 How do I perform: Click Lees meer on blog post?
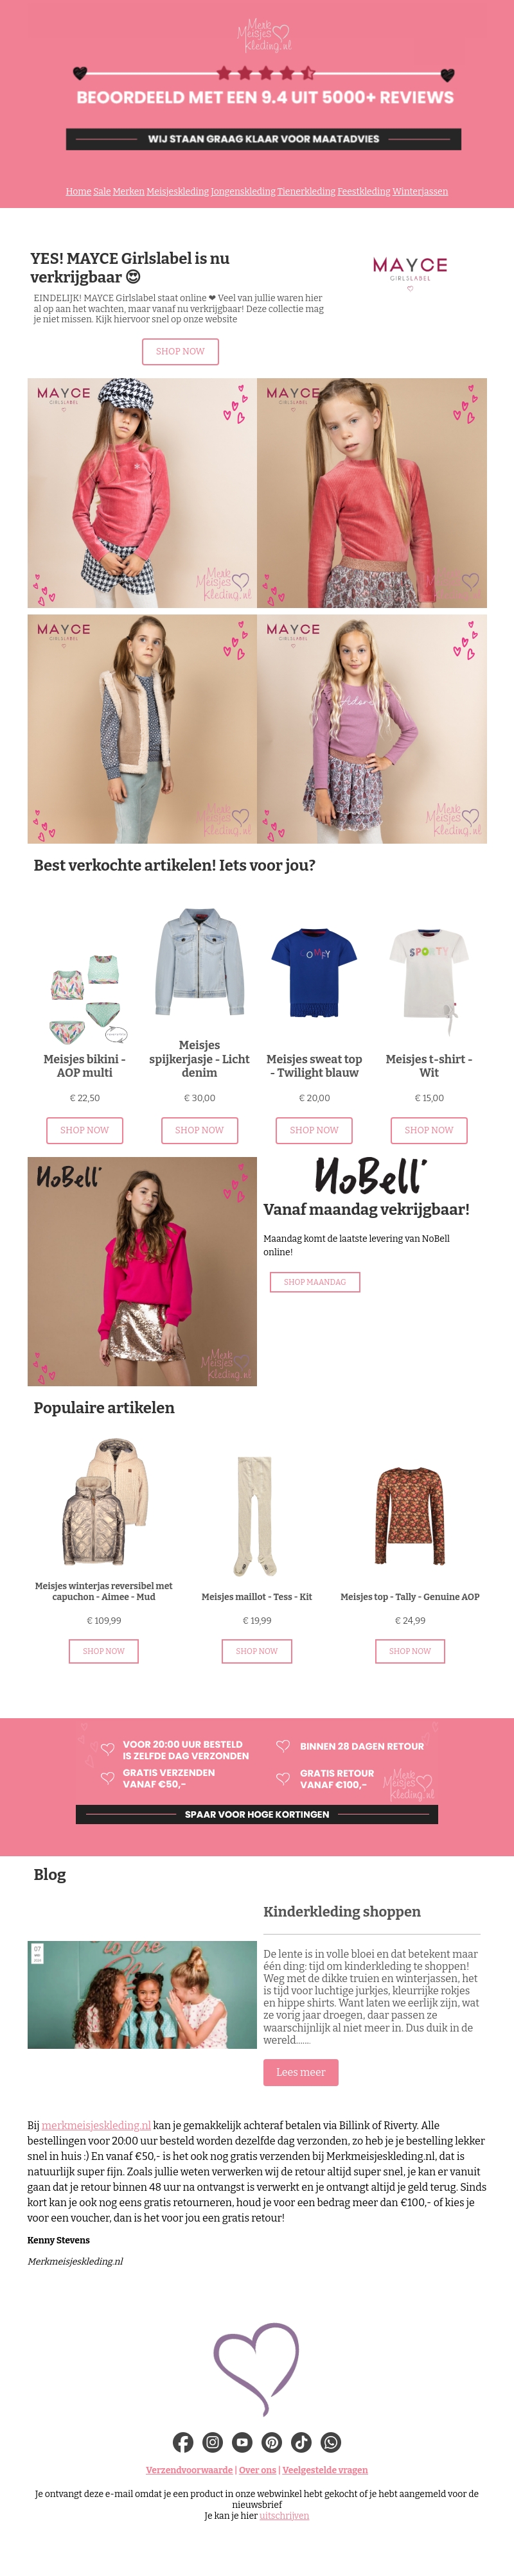[301, 2072]
